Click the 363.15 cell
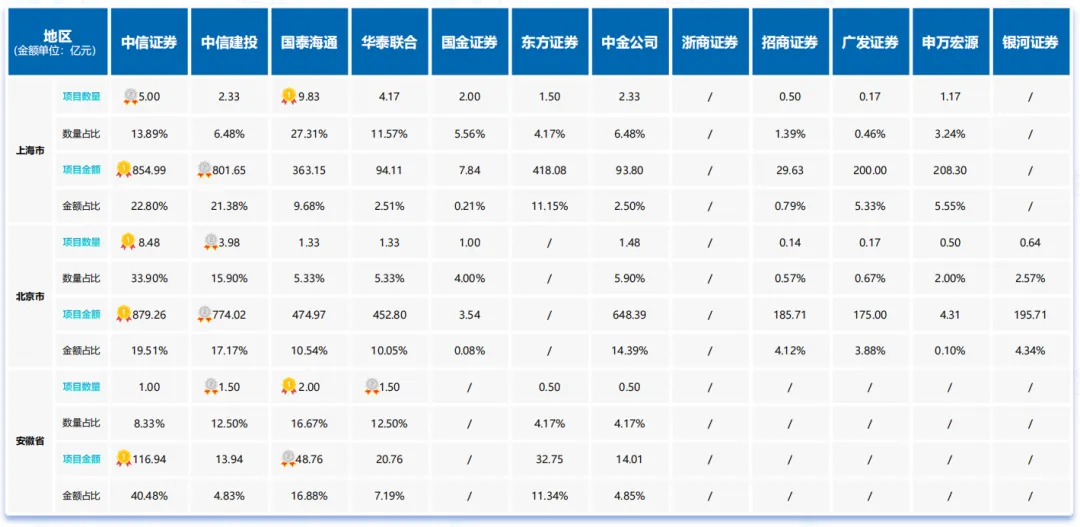 click(309, 169)
